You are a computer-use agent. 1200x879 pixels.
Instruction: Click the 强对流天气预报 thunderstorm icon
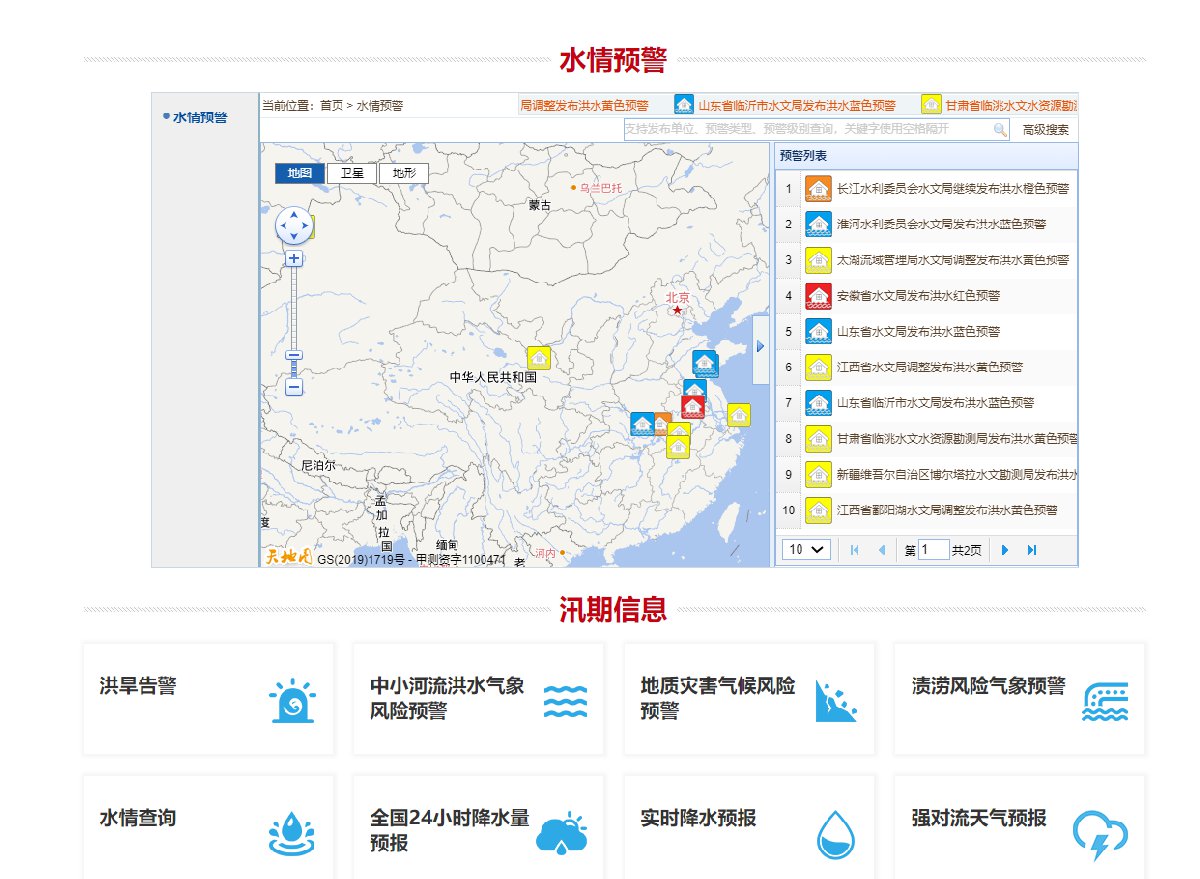click(x=1100, y=834)
